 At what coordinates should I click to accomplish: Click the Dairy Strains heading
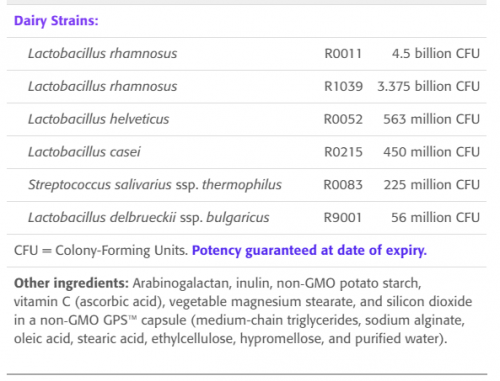[56, 21]
